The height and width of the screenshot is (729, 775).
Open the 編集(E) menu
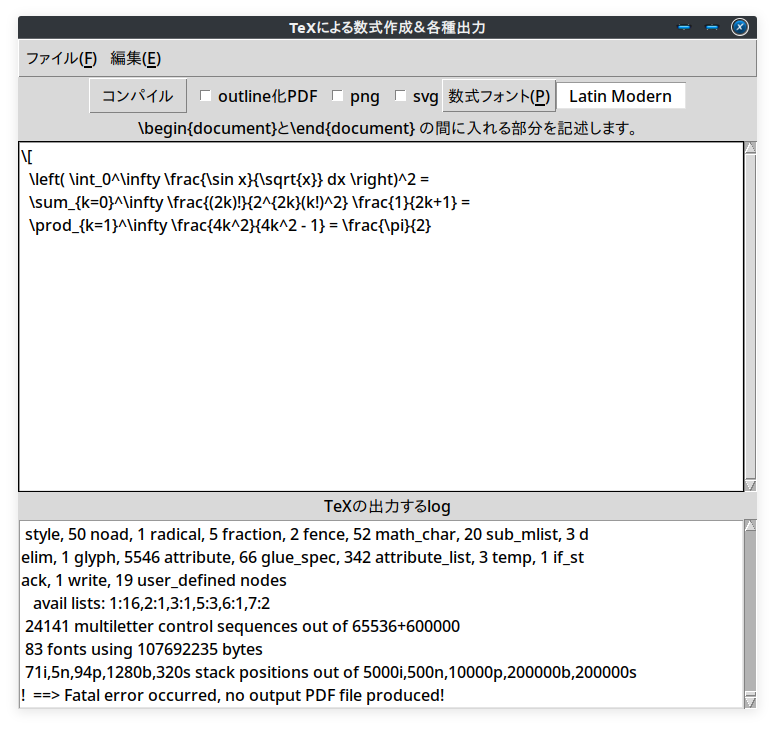(135, 58)
